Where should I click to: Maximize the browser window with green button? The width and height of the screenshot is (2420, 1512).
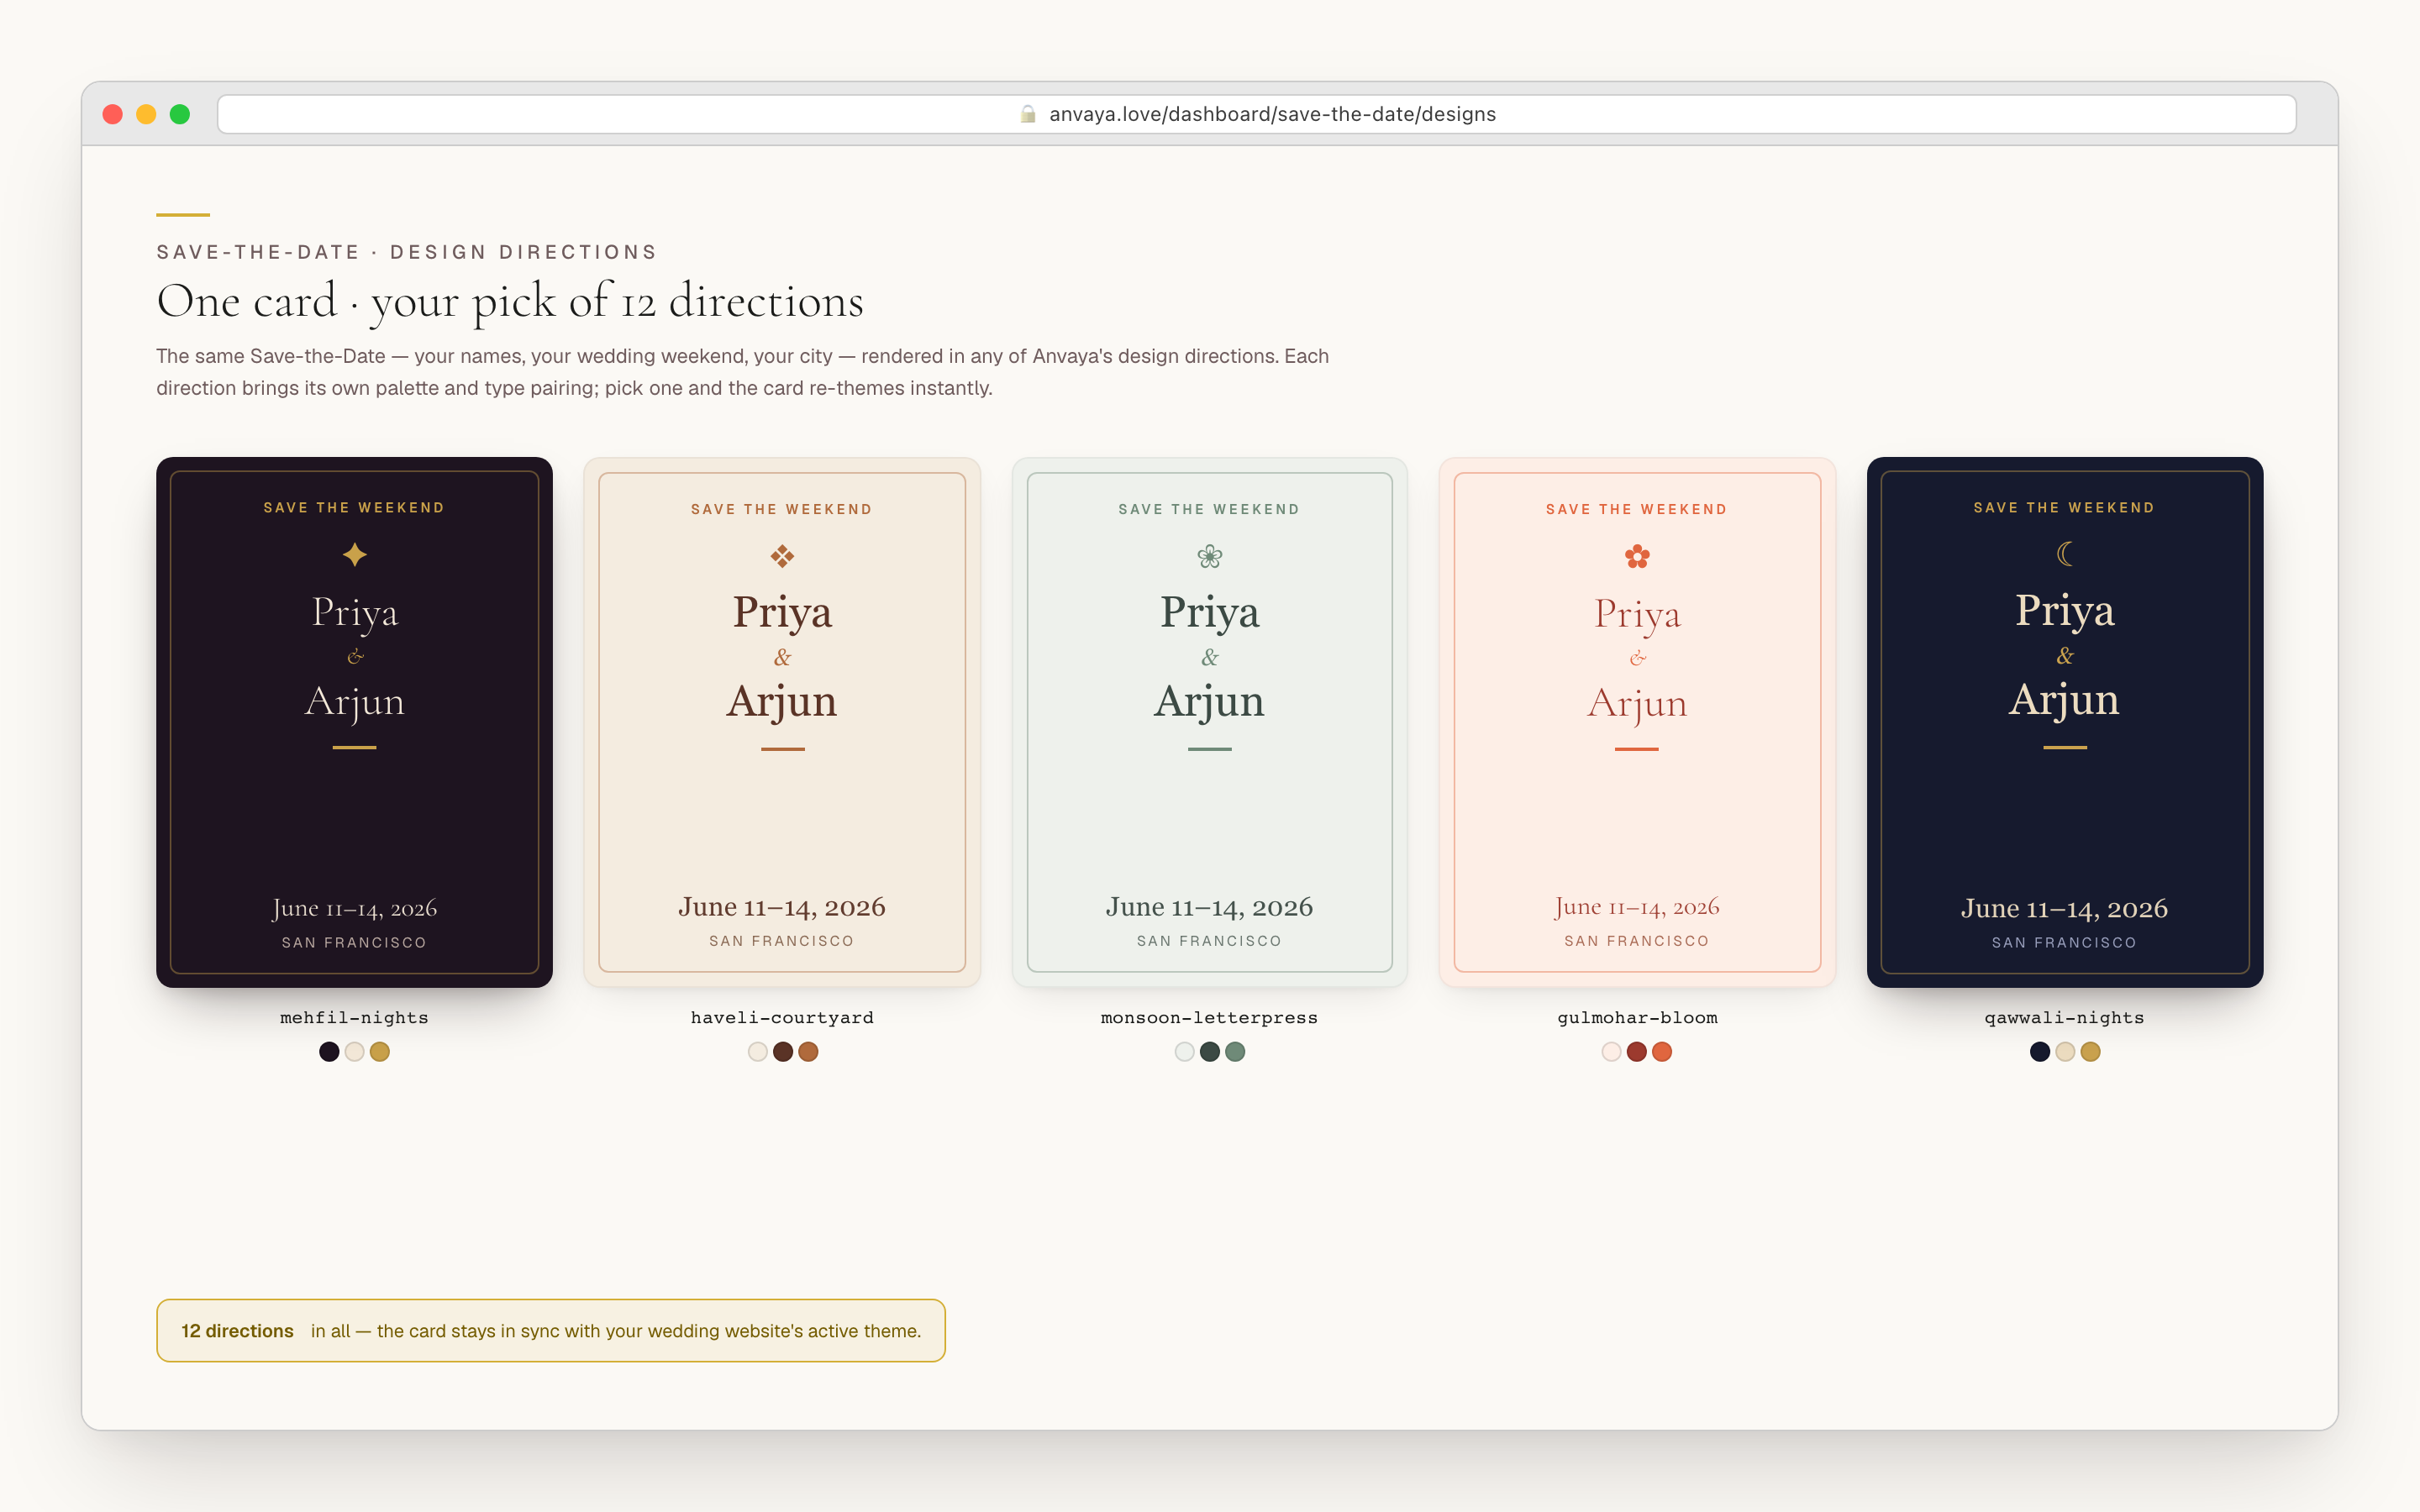(x=180, y=114)
